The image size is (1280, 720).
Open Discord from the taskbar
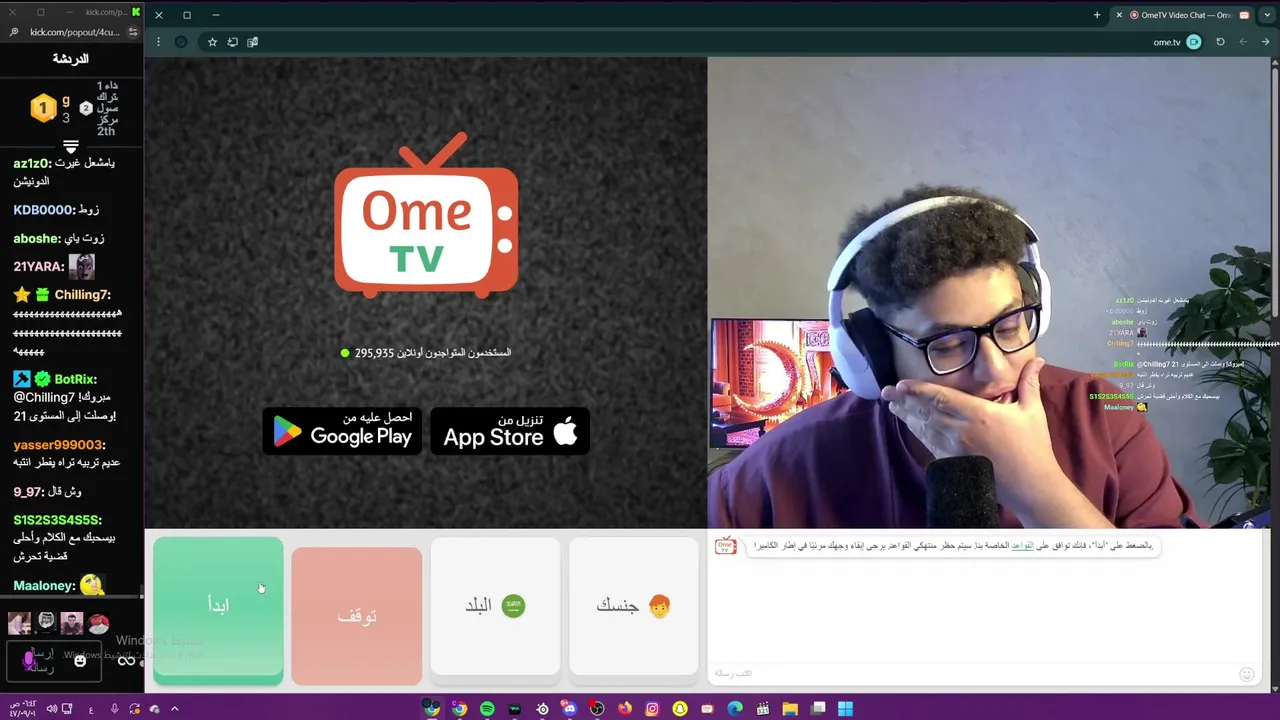570,709
